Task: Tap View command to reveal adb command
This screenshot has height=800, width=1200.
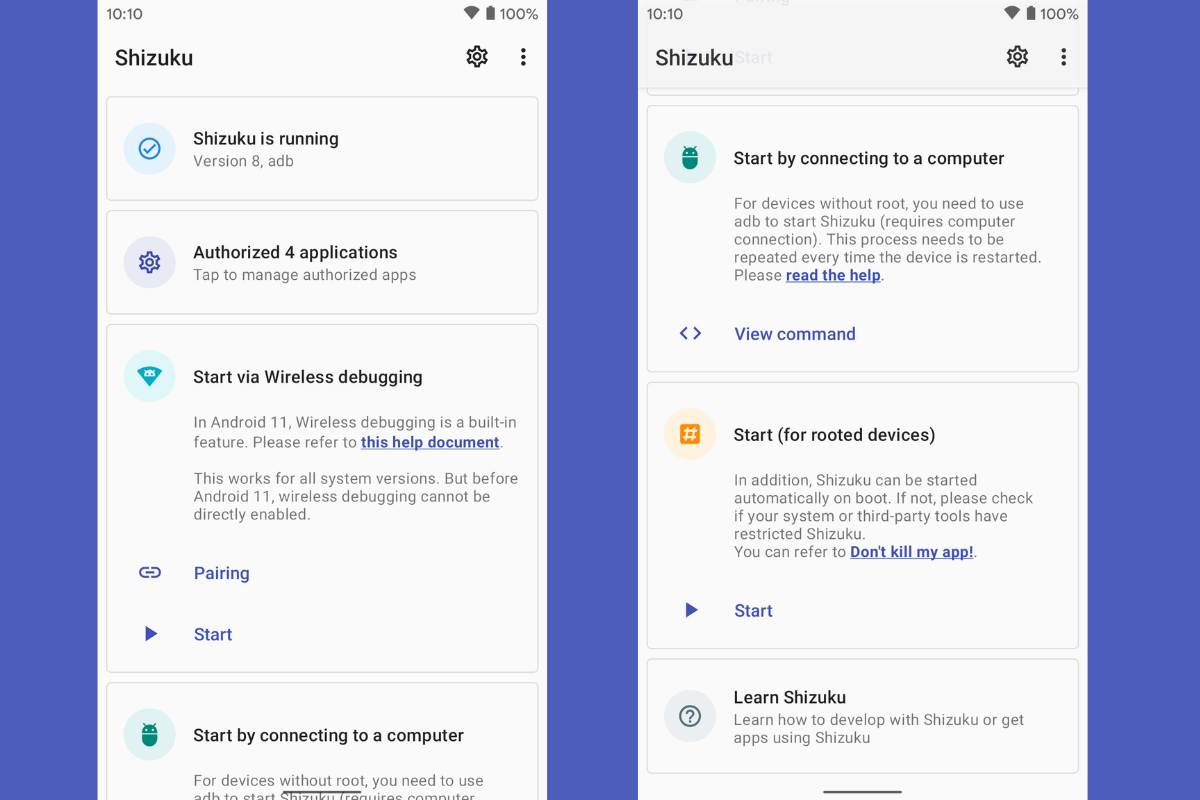Action: tap(794, 333)
